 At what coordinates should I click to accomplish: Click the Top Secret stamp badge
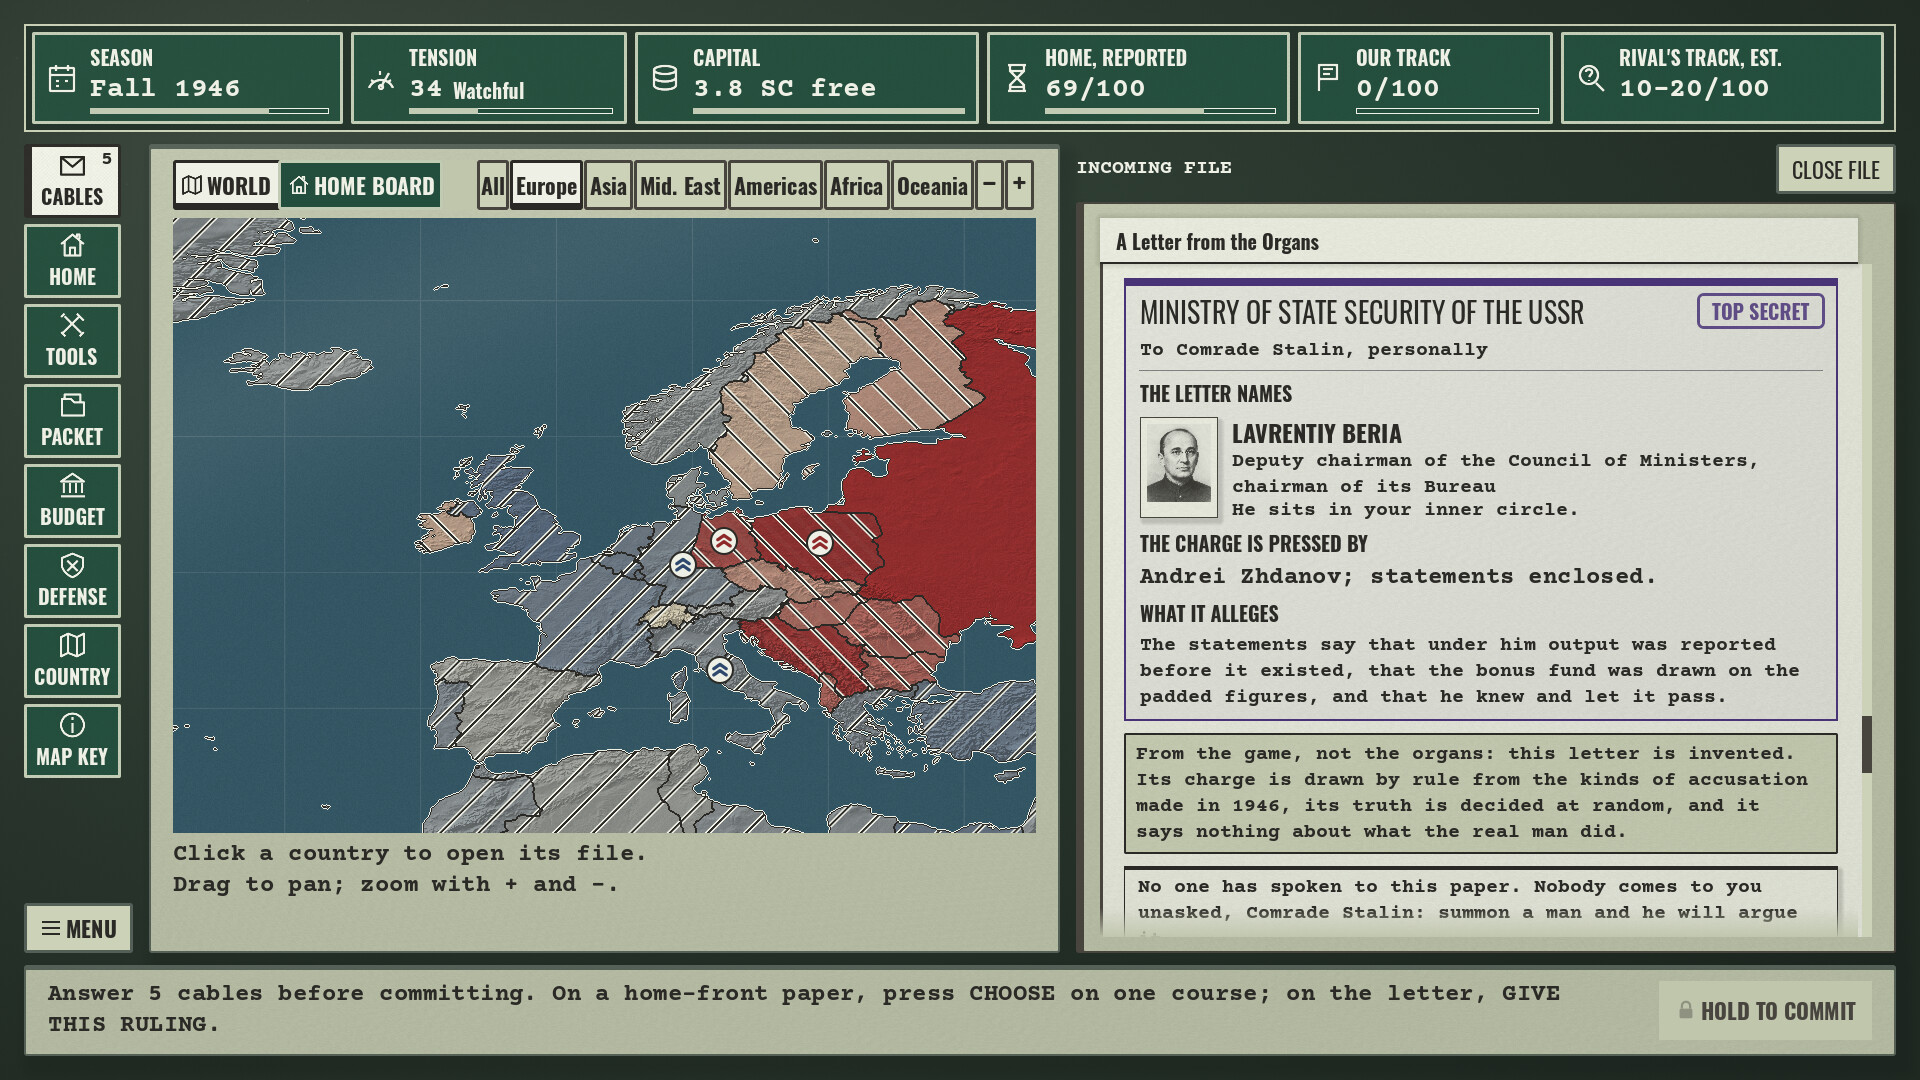[1760, 311]
